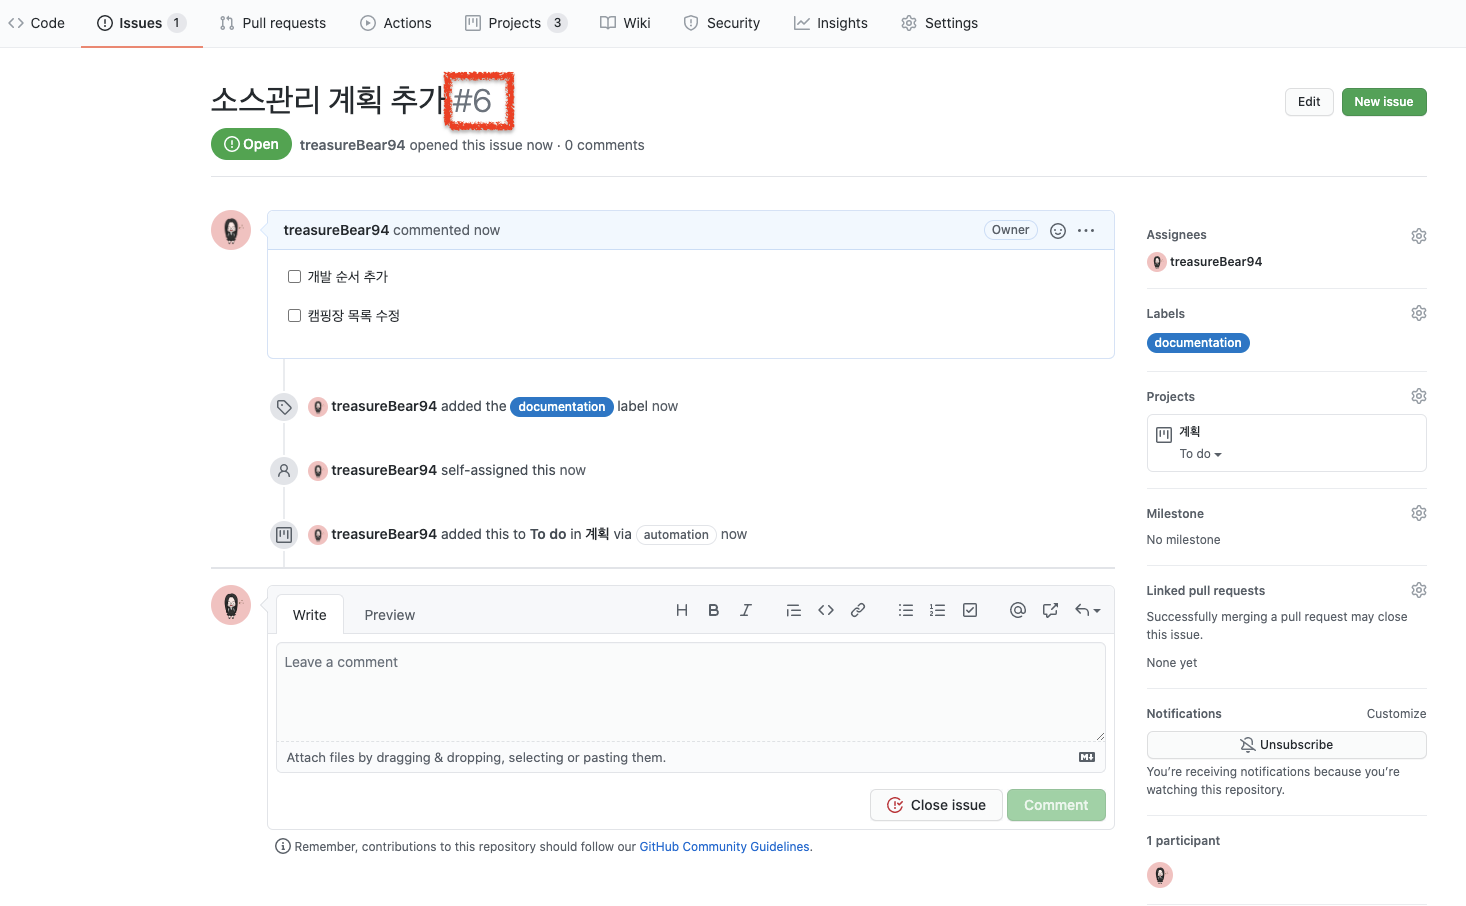Viewport: 1466px width, 906px height.
Task: Open treasureBear94 assignee link in sidebar
Action: point(1216,262)
